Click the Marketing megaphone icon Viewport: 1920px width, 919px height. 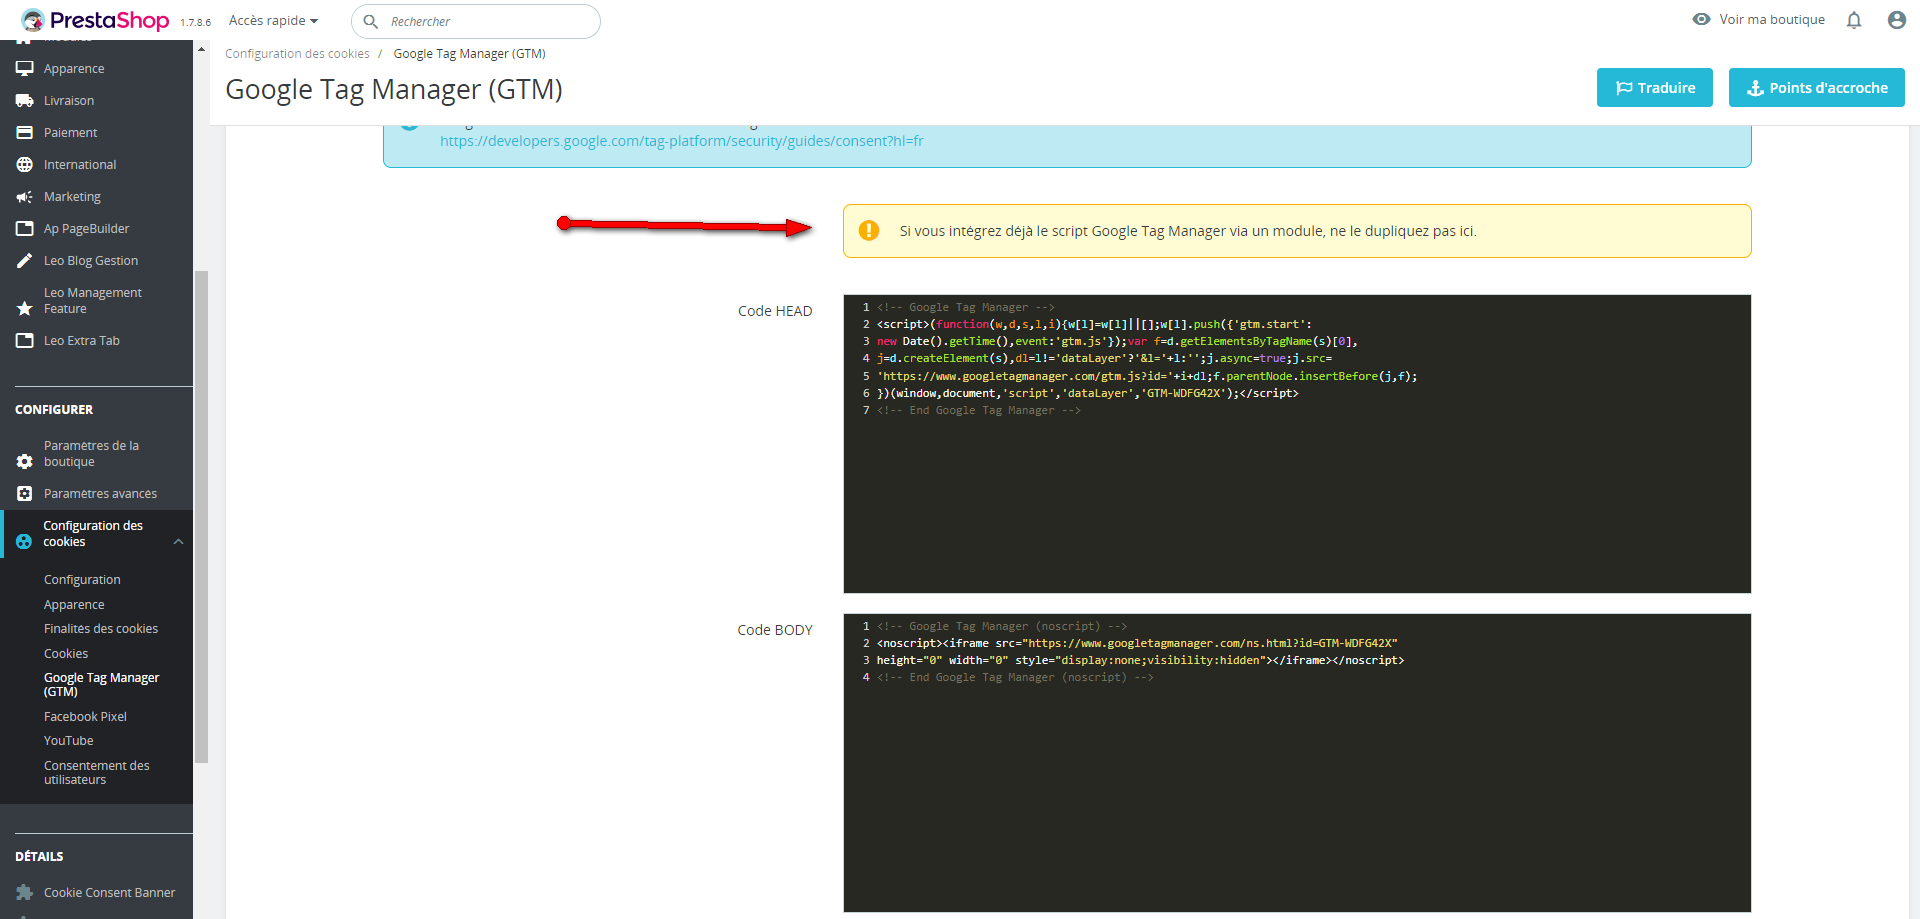[x=25, y=197]
